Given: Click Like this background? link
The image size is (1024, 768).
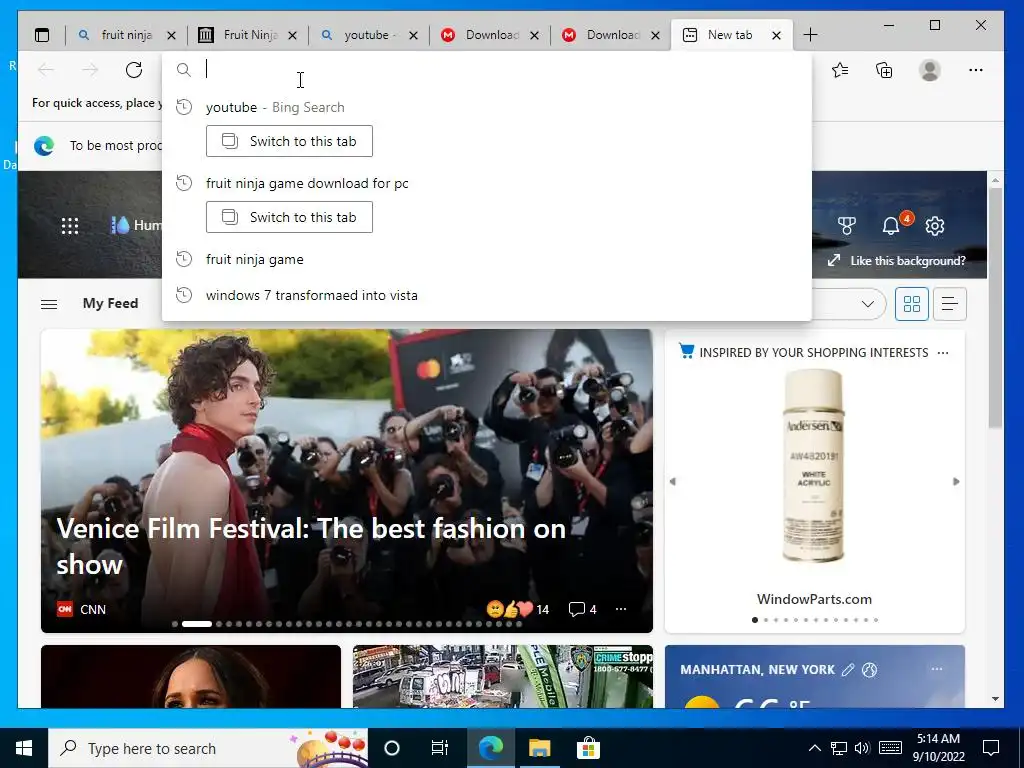Looking at the screenshot, I should pyautogui.click(x=897, y=261).
